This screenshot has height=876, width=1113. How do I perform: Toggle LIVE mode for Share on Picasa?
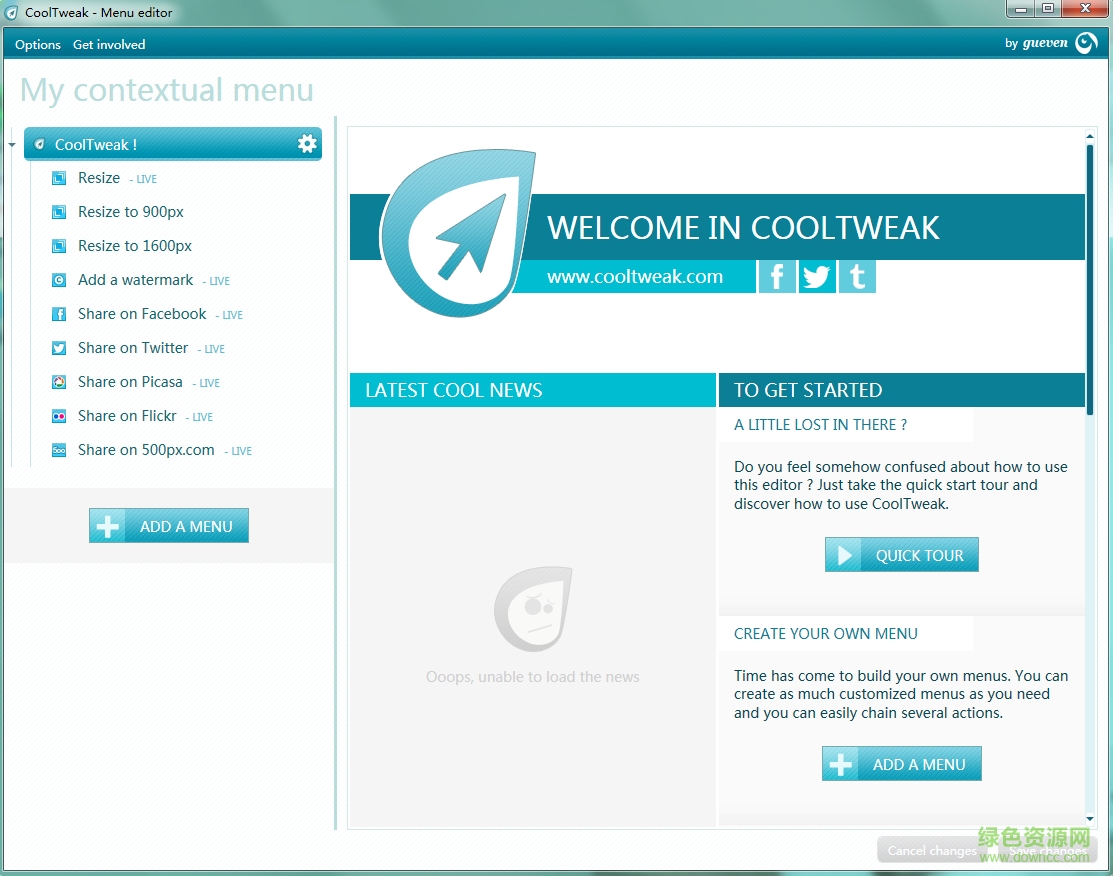[207, 383]
